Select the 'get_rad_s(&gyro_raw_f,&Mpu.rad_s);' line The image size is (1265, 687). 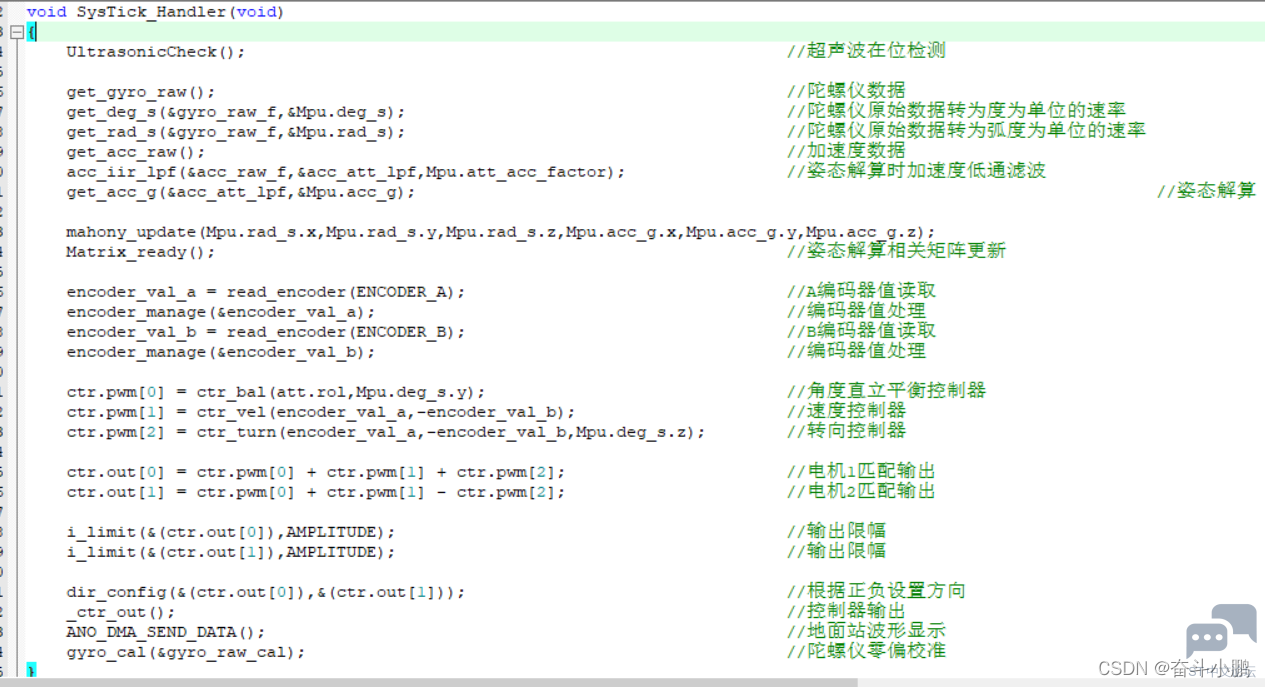(x=235, y=131)
